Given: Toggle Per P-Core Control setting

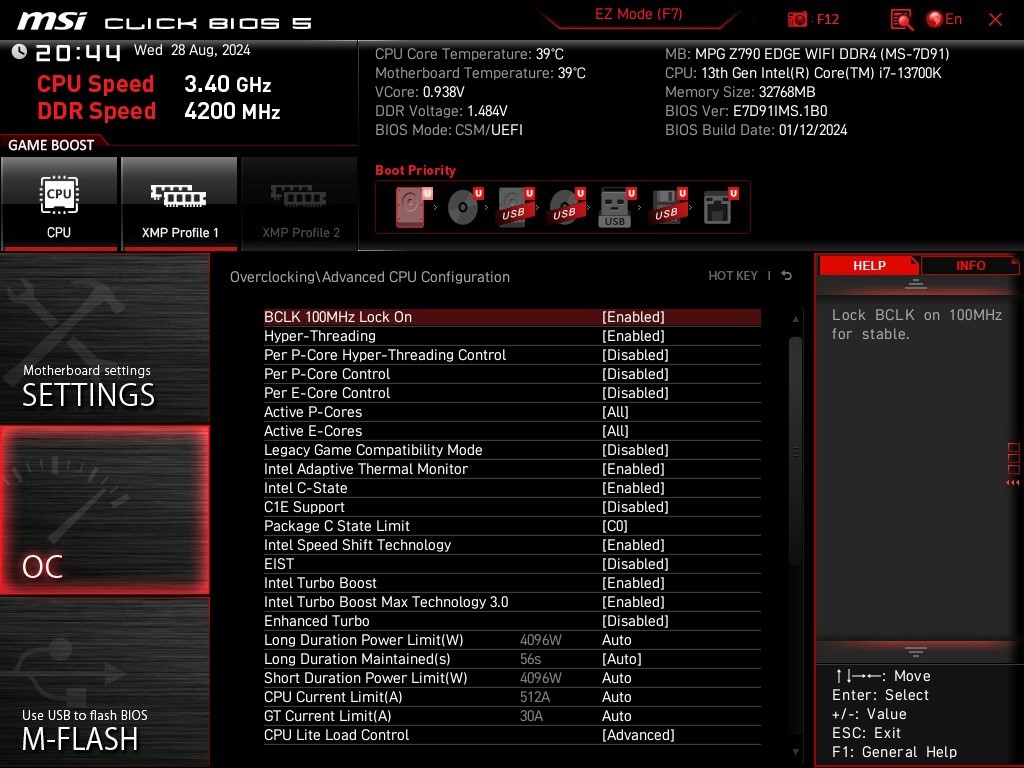Looking at the screenshot, I should click(x=512, y=374).
